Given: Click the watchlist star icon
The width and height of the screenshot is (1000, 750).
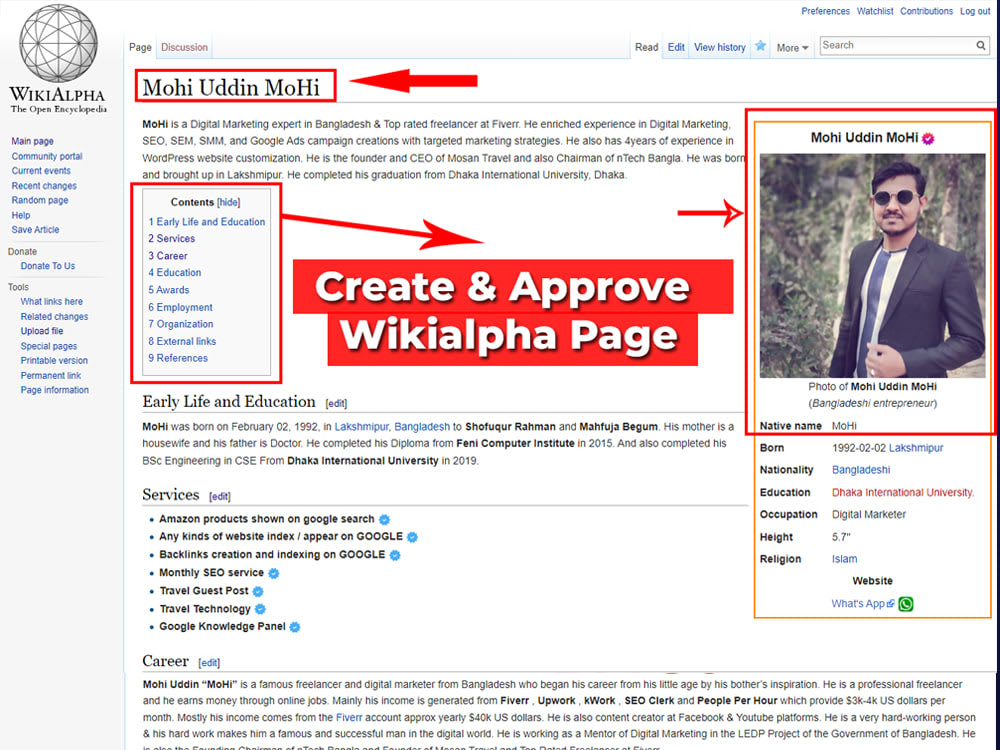Looking at the screenshot, I should click(x=760, y=47).
